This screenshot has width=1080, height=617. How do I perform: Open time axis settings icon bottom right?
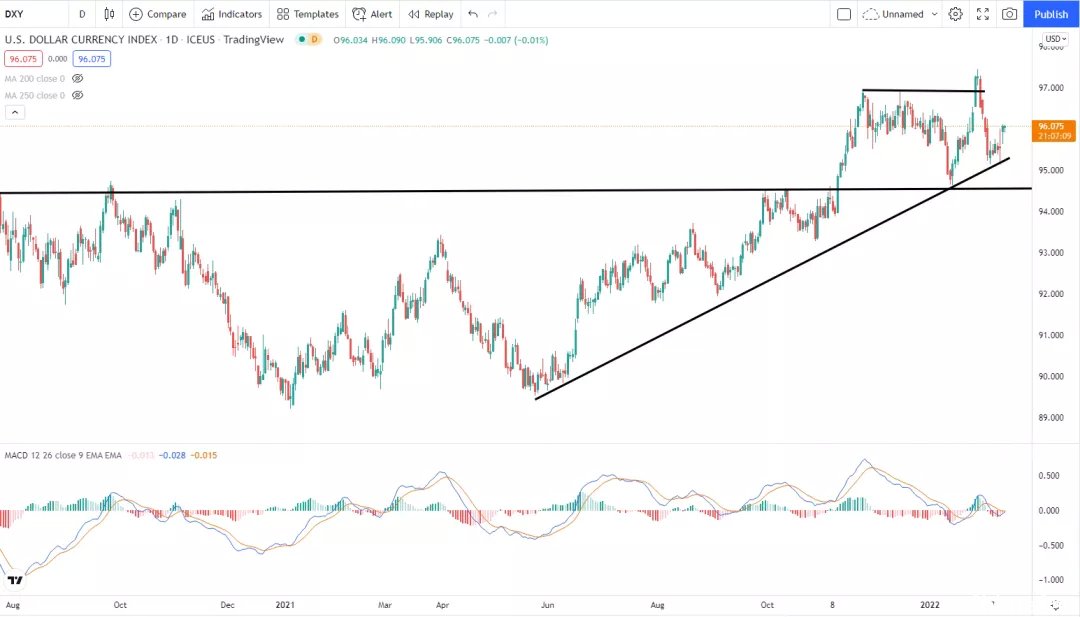1056,605
